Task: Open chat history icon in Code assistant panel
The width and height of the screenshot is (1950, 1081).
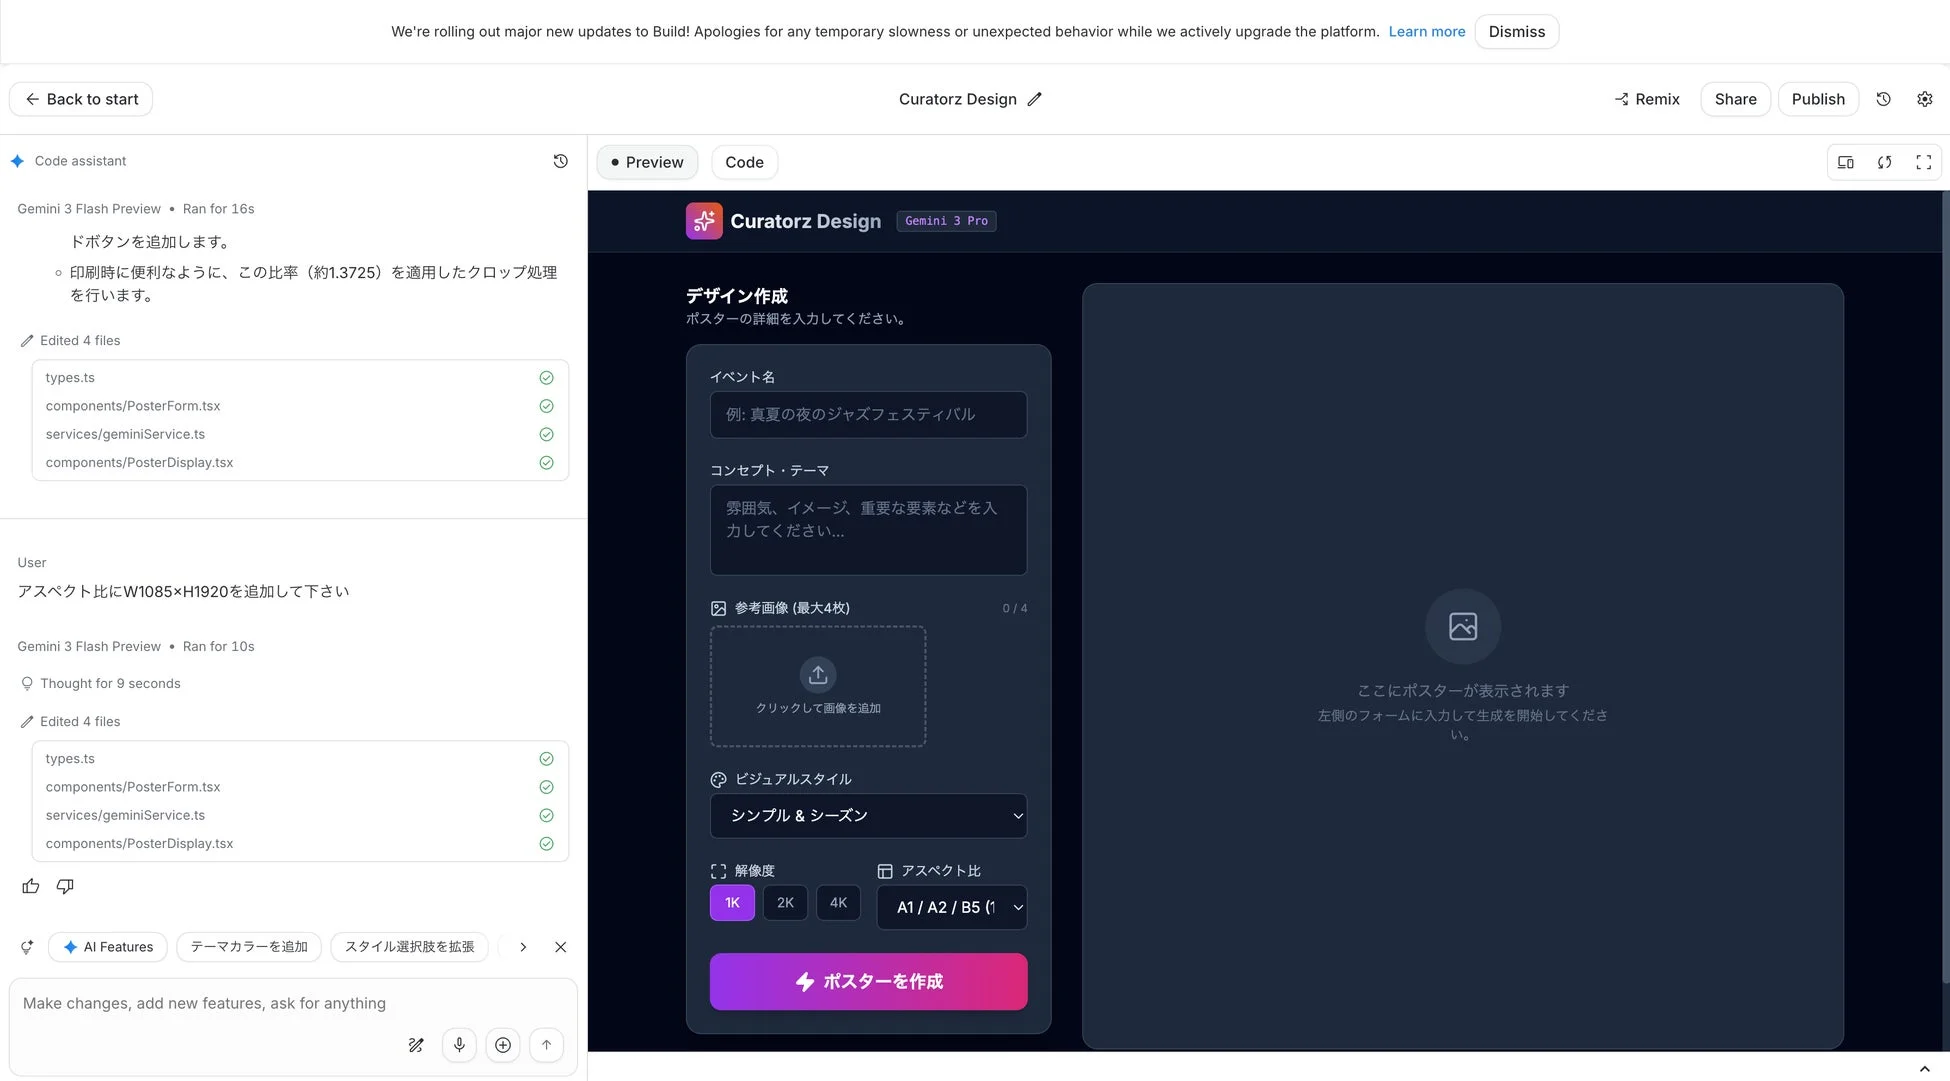Action: click(x=560, y=160)
